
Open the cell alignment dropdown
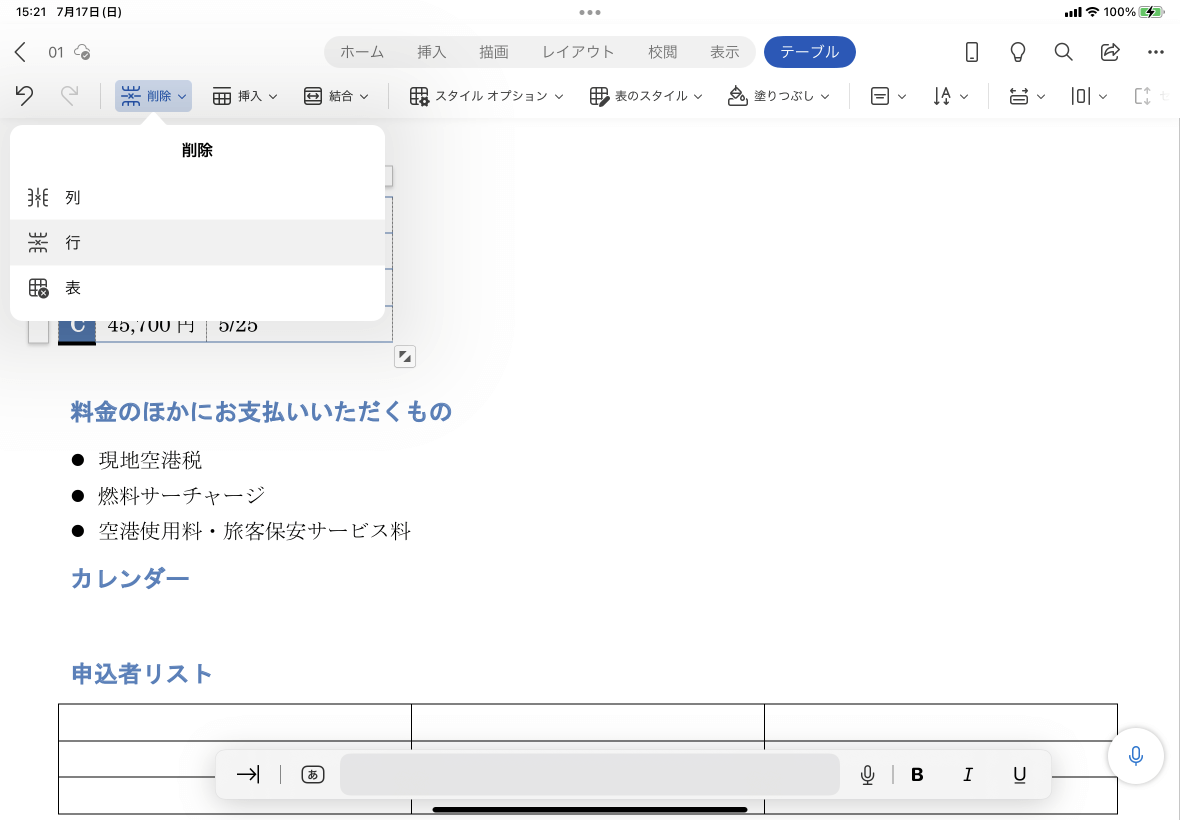888,96
